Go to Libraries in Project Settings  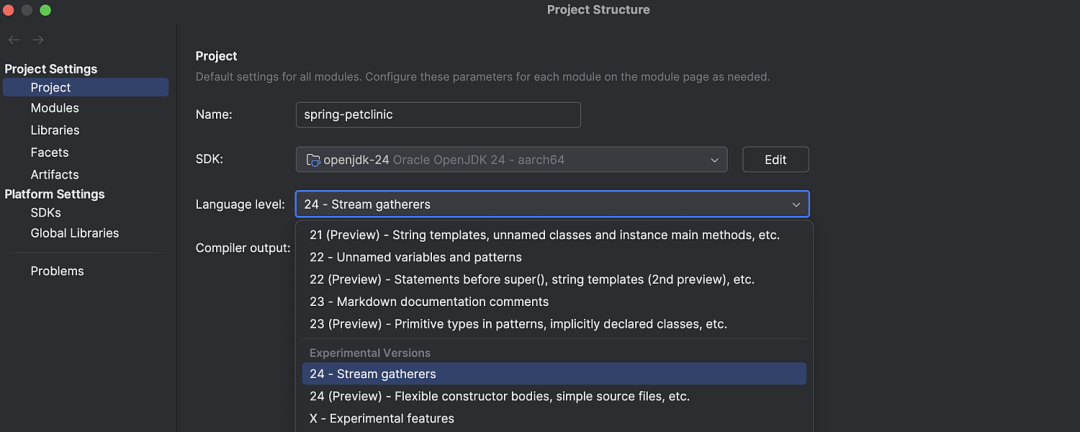pyautogui.click(x=55, y=130)
